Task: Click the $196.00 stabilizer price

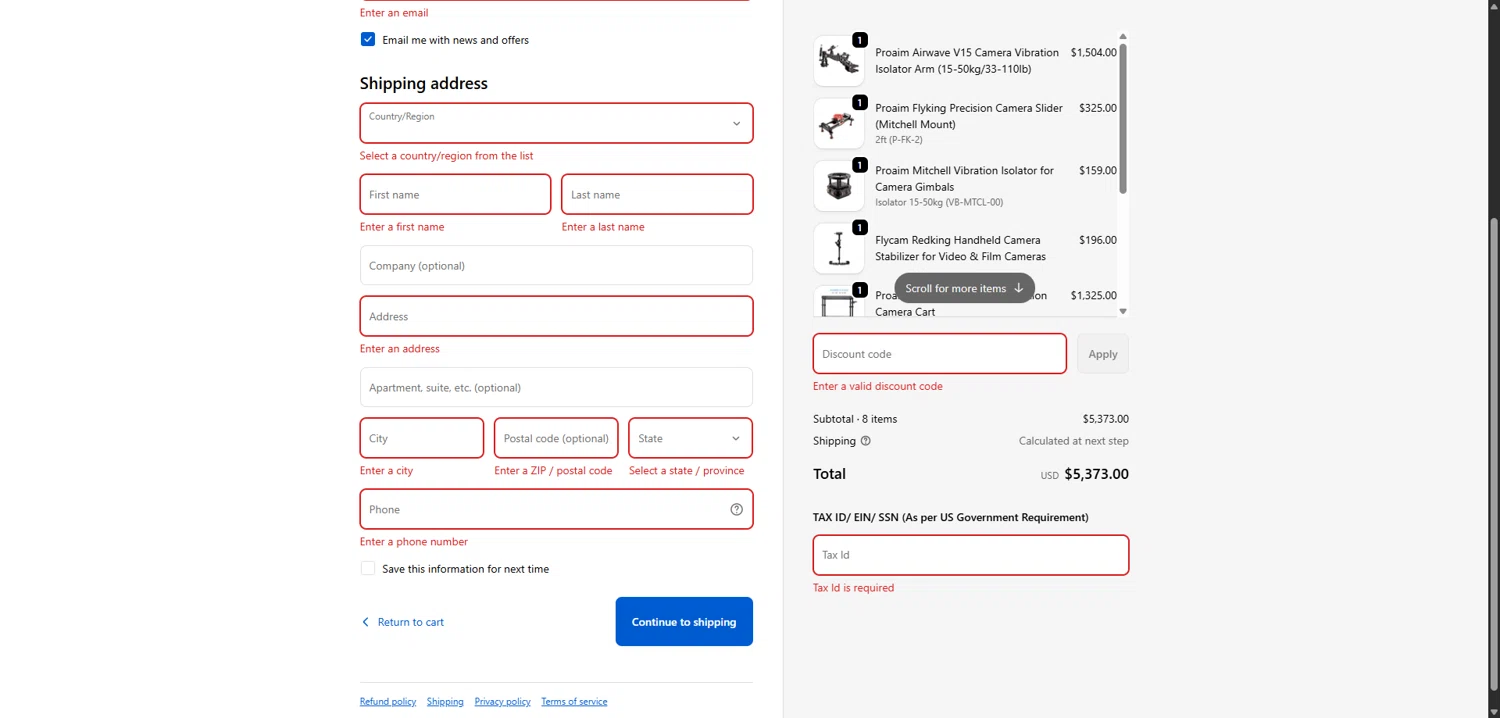Action: [1098, 240]
